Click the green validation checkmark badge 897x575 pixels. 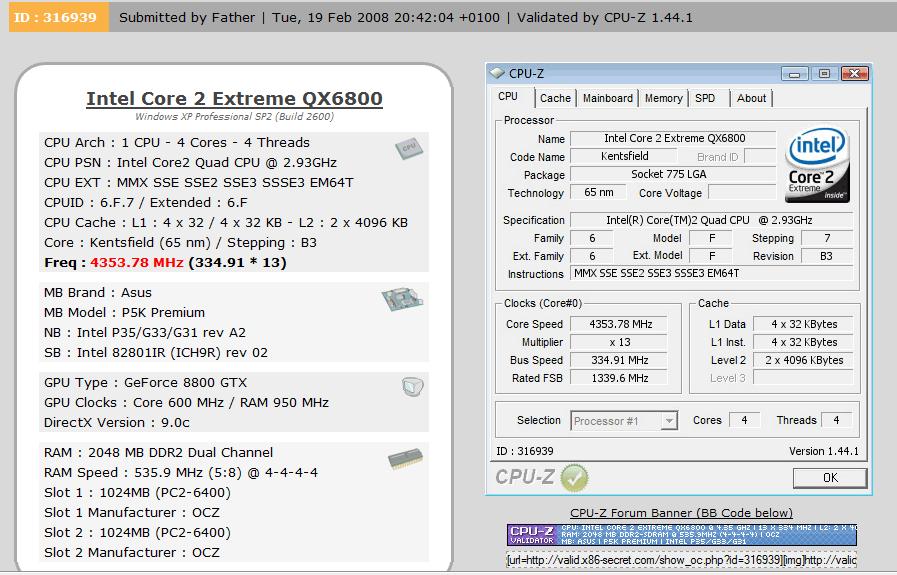click(x=574, y=478)
